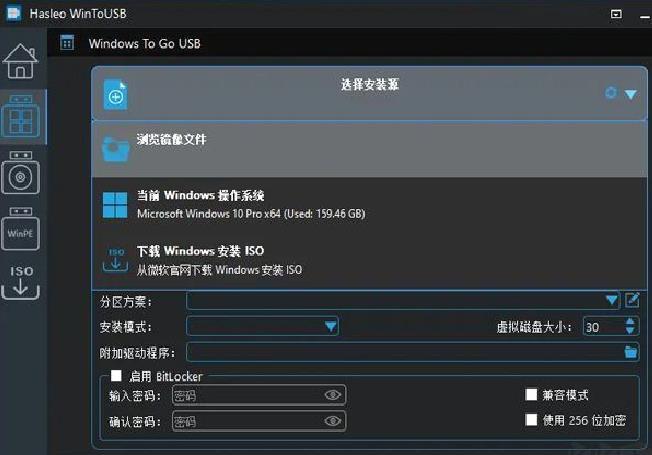Select 下载 Windows 安装 ISO option
Viewport: 652px width, 455px height.
369,260
